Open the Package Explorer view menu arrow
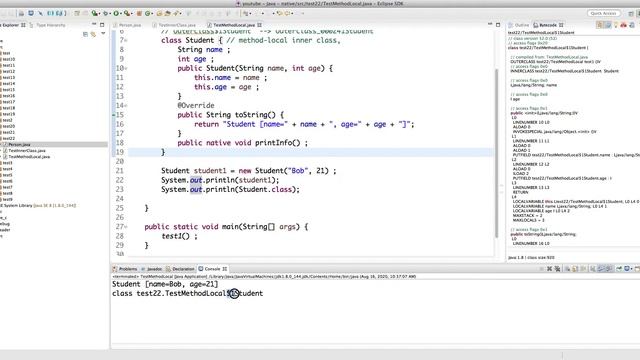Viewport: 640px width, 360px height. [x=103, y=34]
